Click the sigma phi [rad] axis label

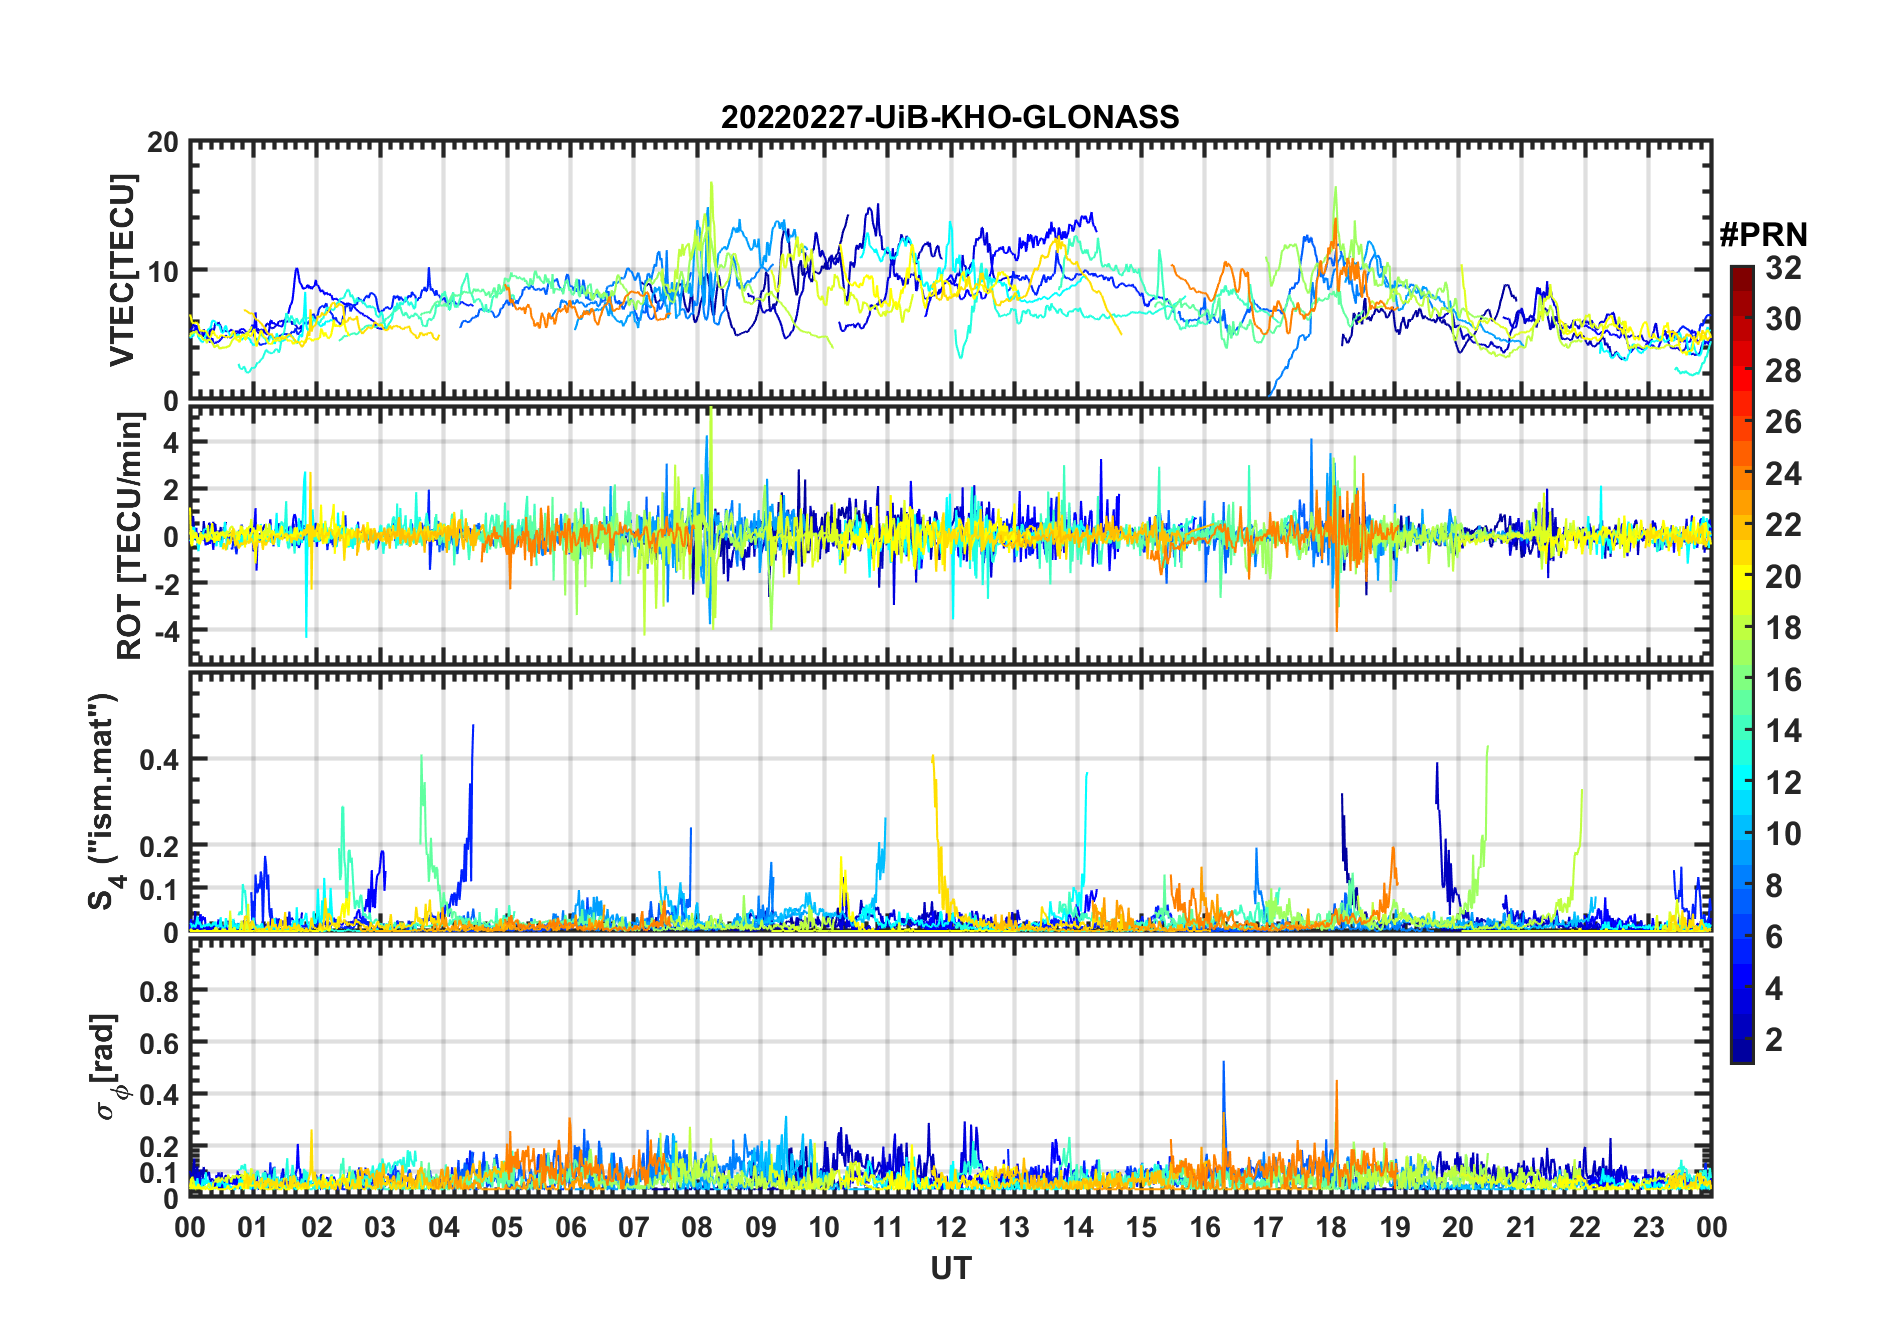click(108, 1067)
